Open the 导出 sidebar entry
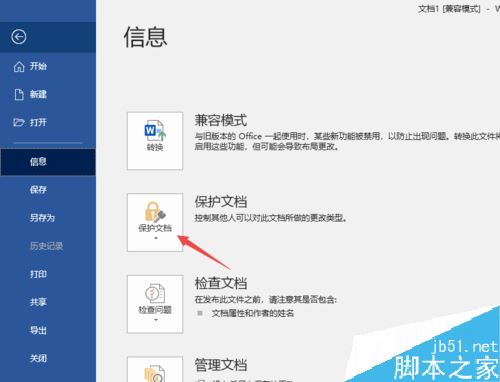The width and height of the screenshot is (500, 382). (48, 330)
